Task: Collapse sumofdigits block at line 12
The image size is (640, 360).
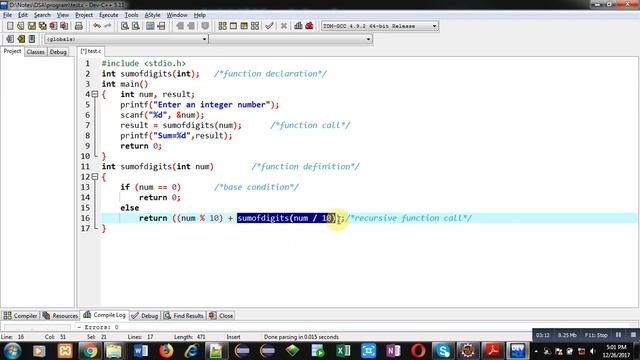Action: pyautogui.click(x=95, y=177)
